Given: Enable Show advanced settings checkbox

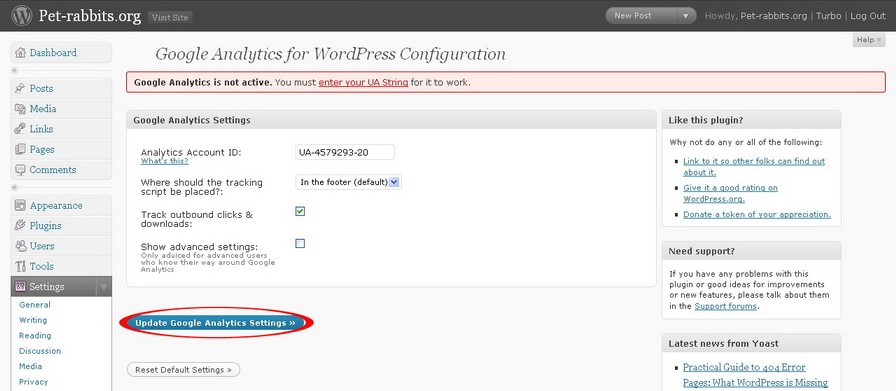Looking at the screenshot, I should (300, 243).
